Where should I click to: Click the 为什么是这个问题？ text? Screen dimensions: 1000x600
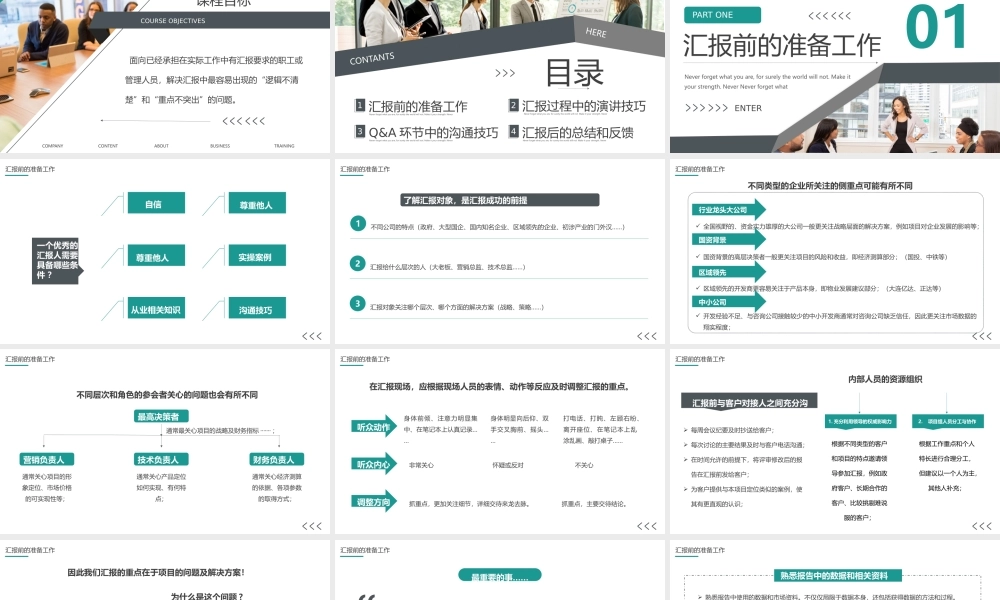click(x=207, y=596)
